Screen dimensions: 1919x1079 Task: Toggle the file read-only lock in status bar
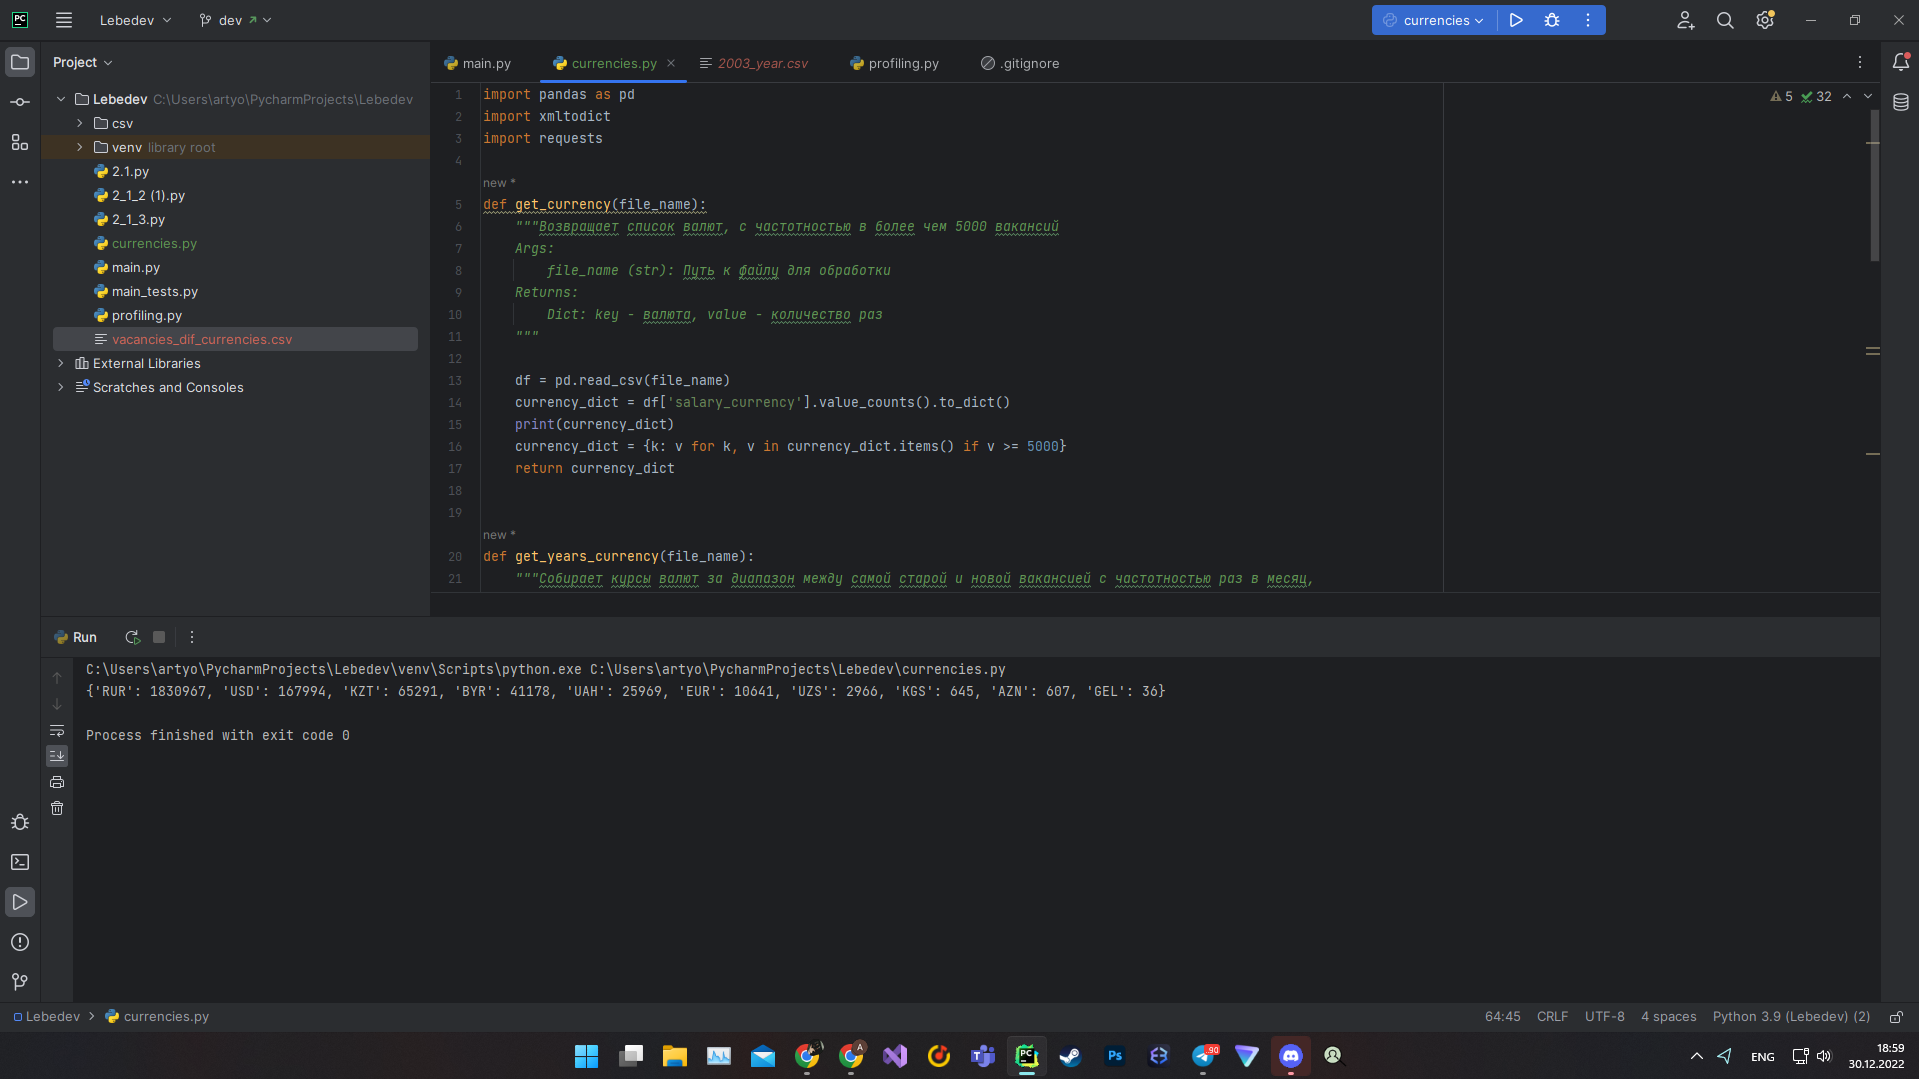pos(1896,1016)
